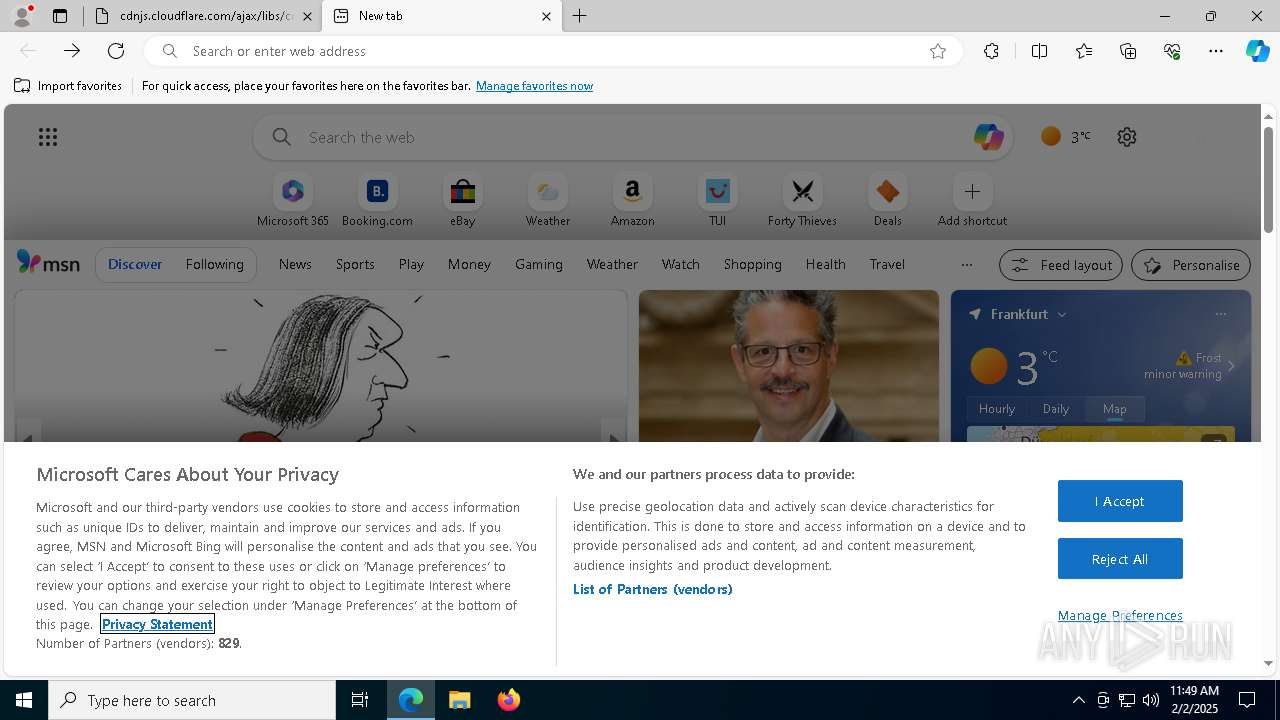Open Gaming category
This screenshot has width=1280, height=720.
tap(539, 264)
